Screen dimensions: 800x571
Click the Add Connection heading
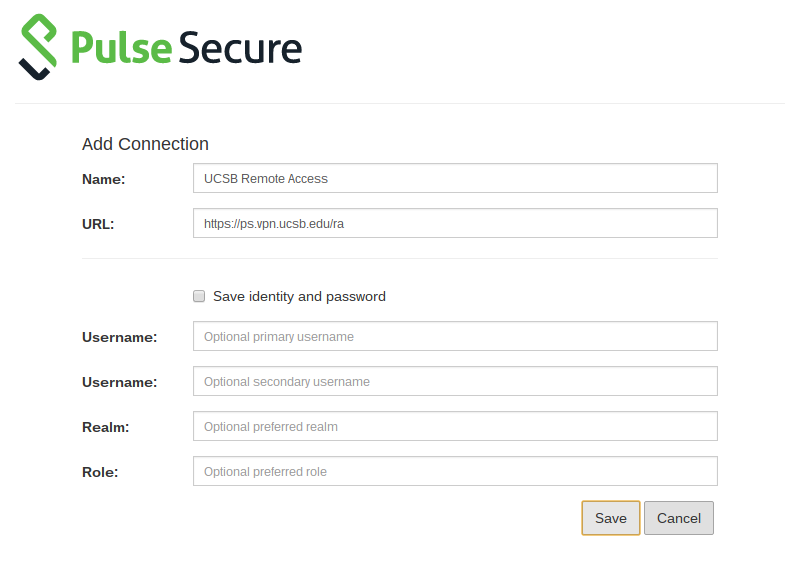(x=145, y=144)
